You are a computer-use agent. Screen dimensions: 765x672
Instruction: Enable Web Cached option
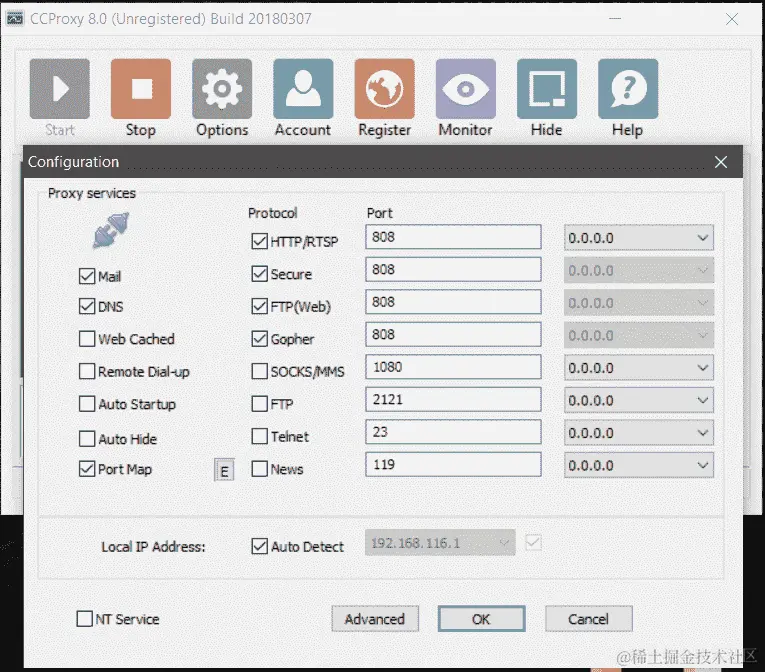[x=87, y=339]
